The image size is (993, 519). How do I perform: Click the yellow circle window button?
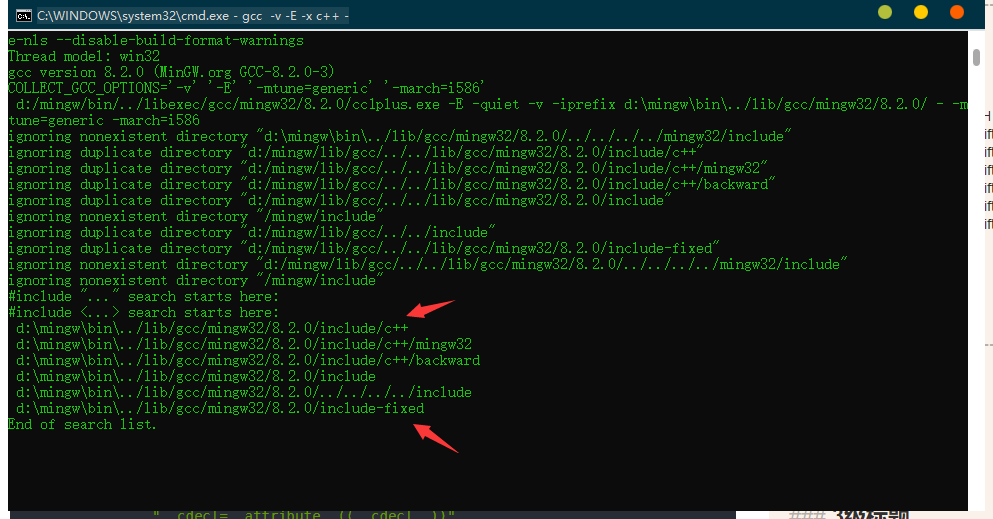click(921, 12)
